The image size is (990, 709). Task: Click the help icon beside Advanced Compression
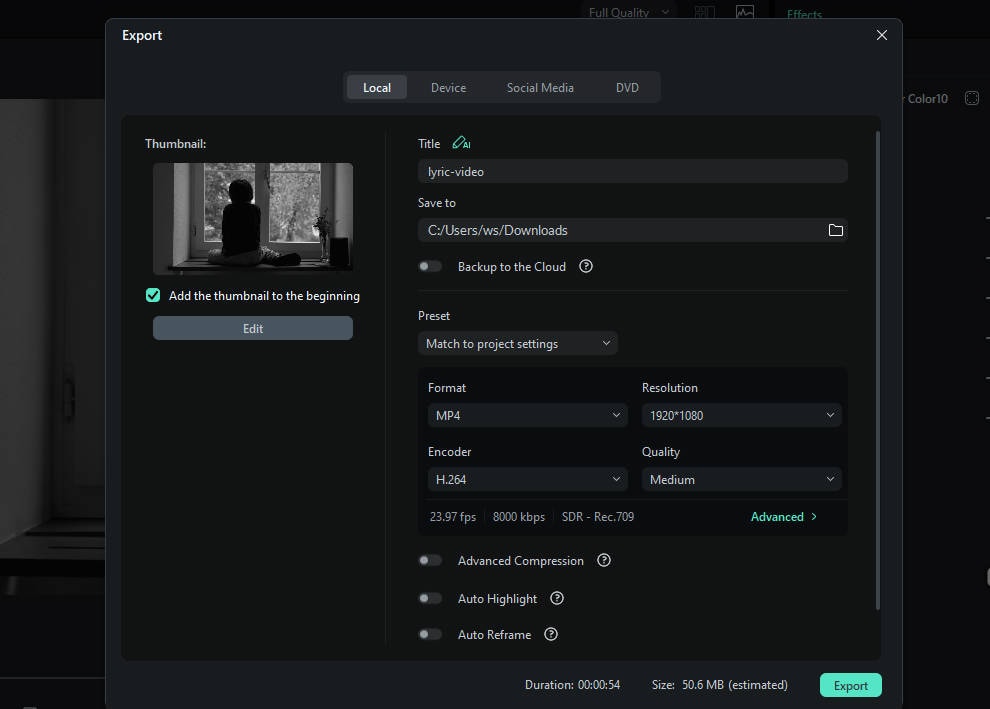click(x=603, y=561)
